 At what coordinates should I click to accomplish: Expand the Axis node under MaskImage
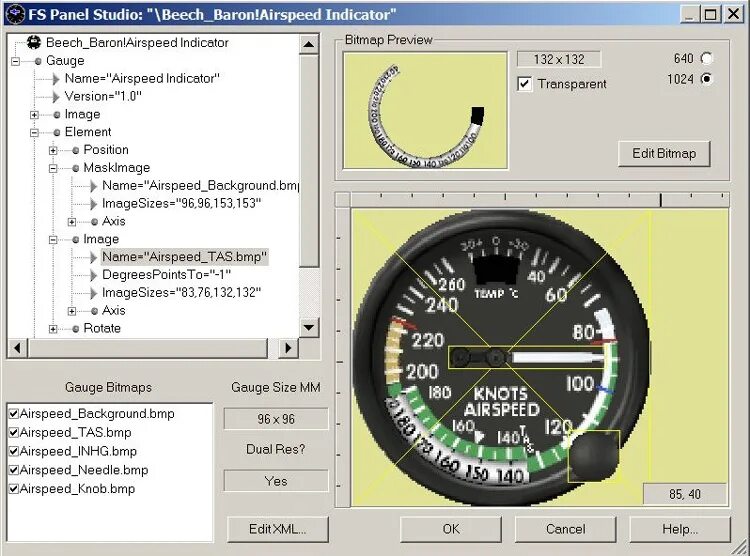(x=72, y=222)
